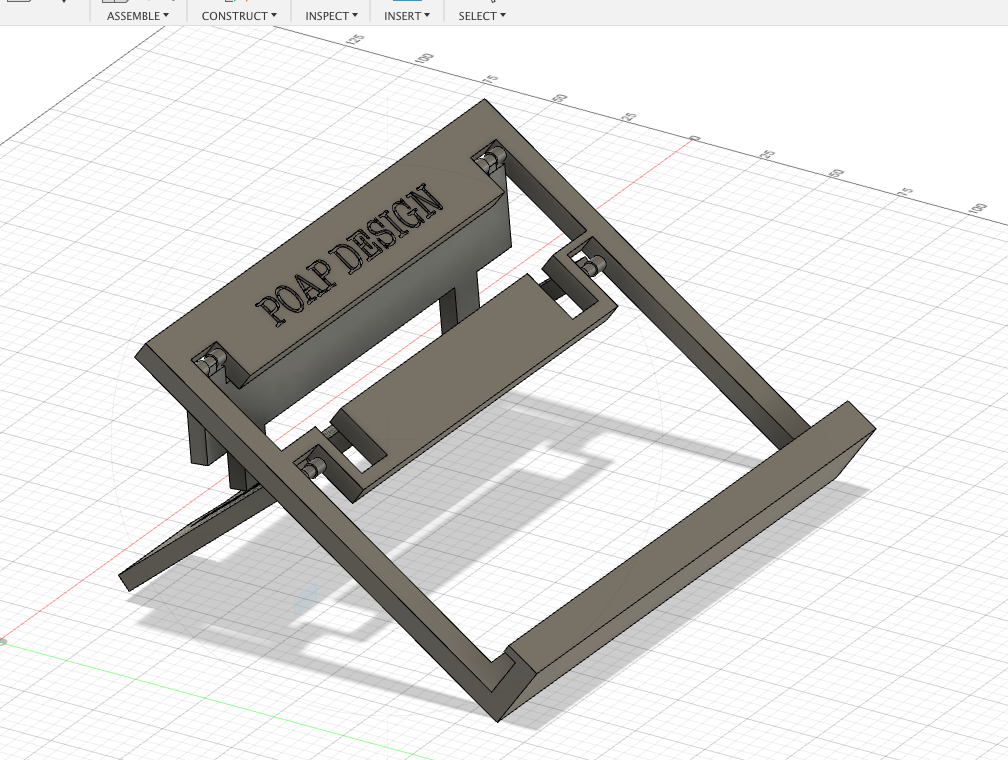Screen dimensions: 1008x760
Task: Open the INSERT dropdown menu
Action: 406,15
